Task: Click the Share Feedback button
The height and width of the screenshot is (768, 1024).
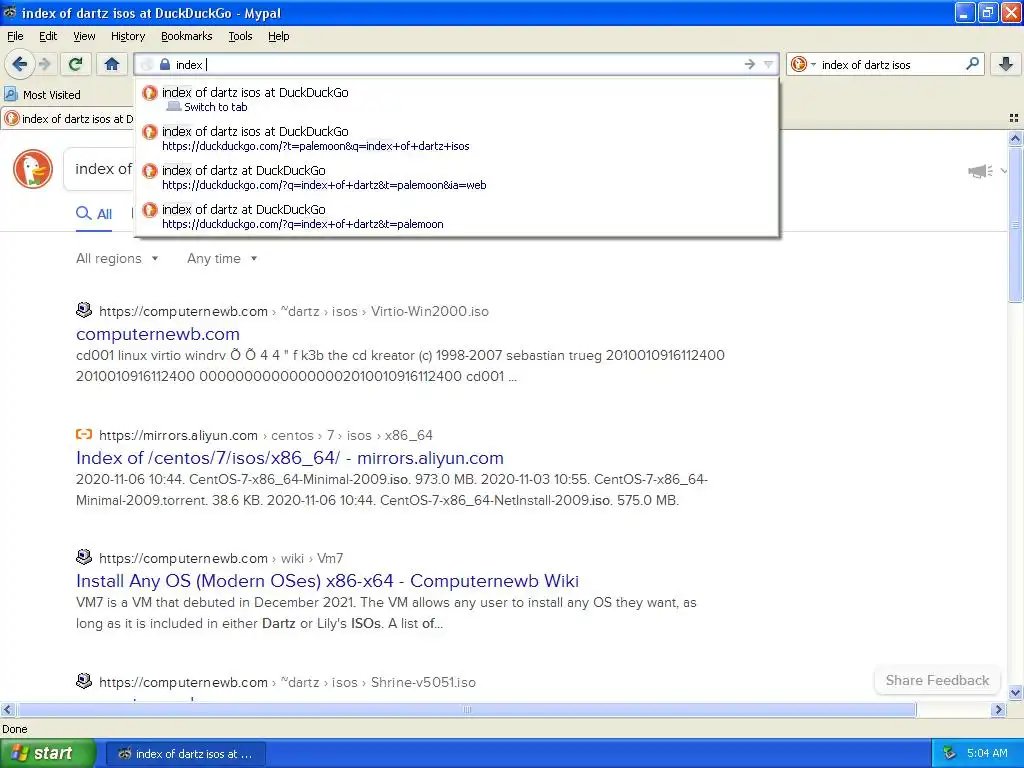Action: click(936, 680)
